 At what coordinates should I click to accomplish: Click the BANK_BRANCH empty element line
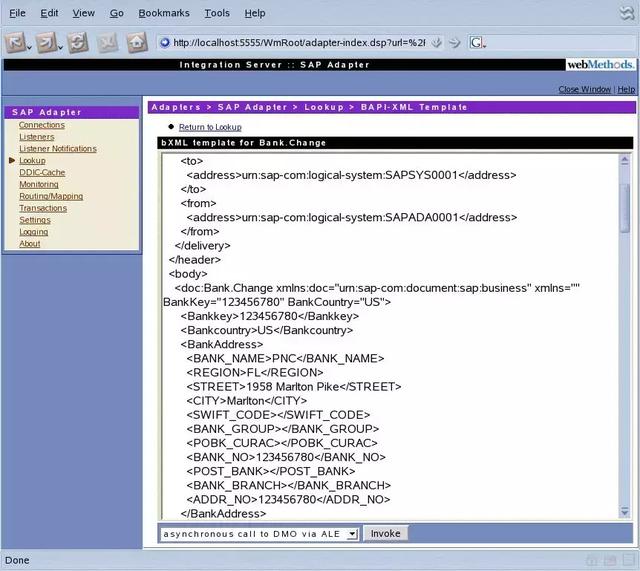289,485
